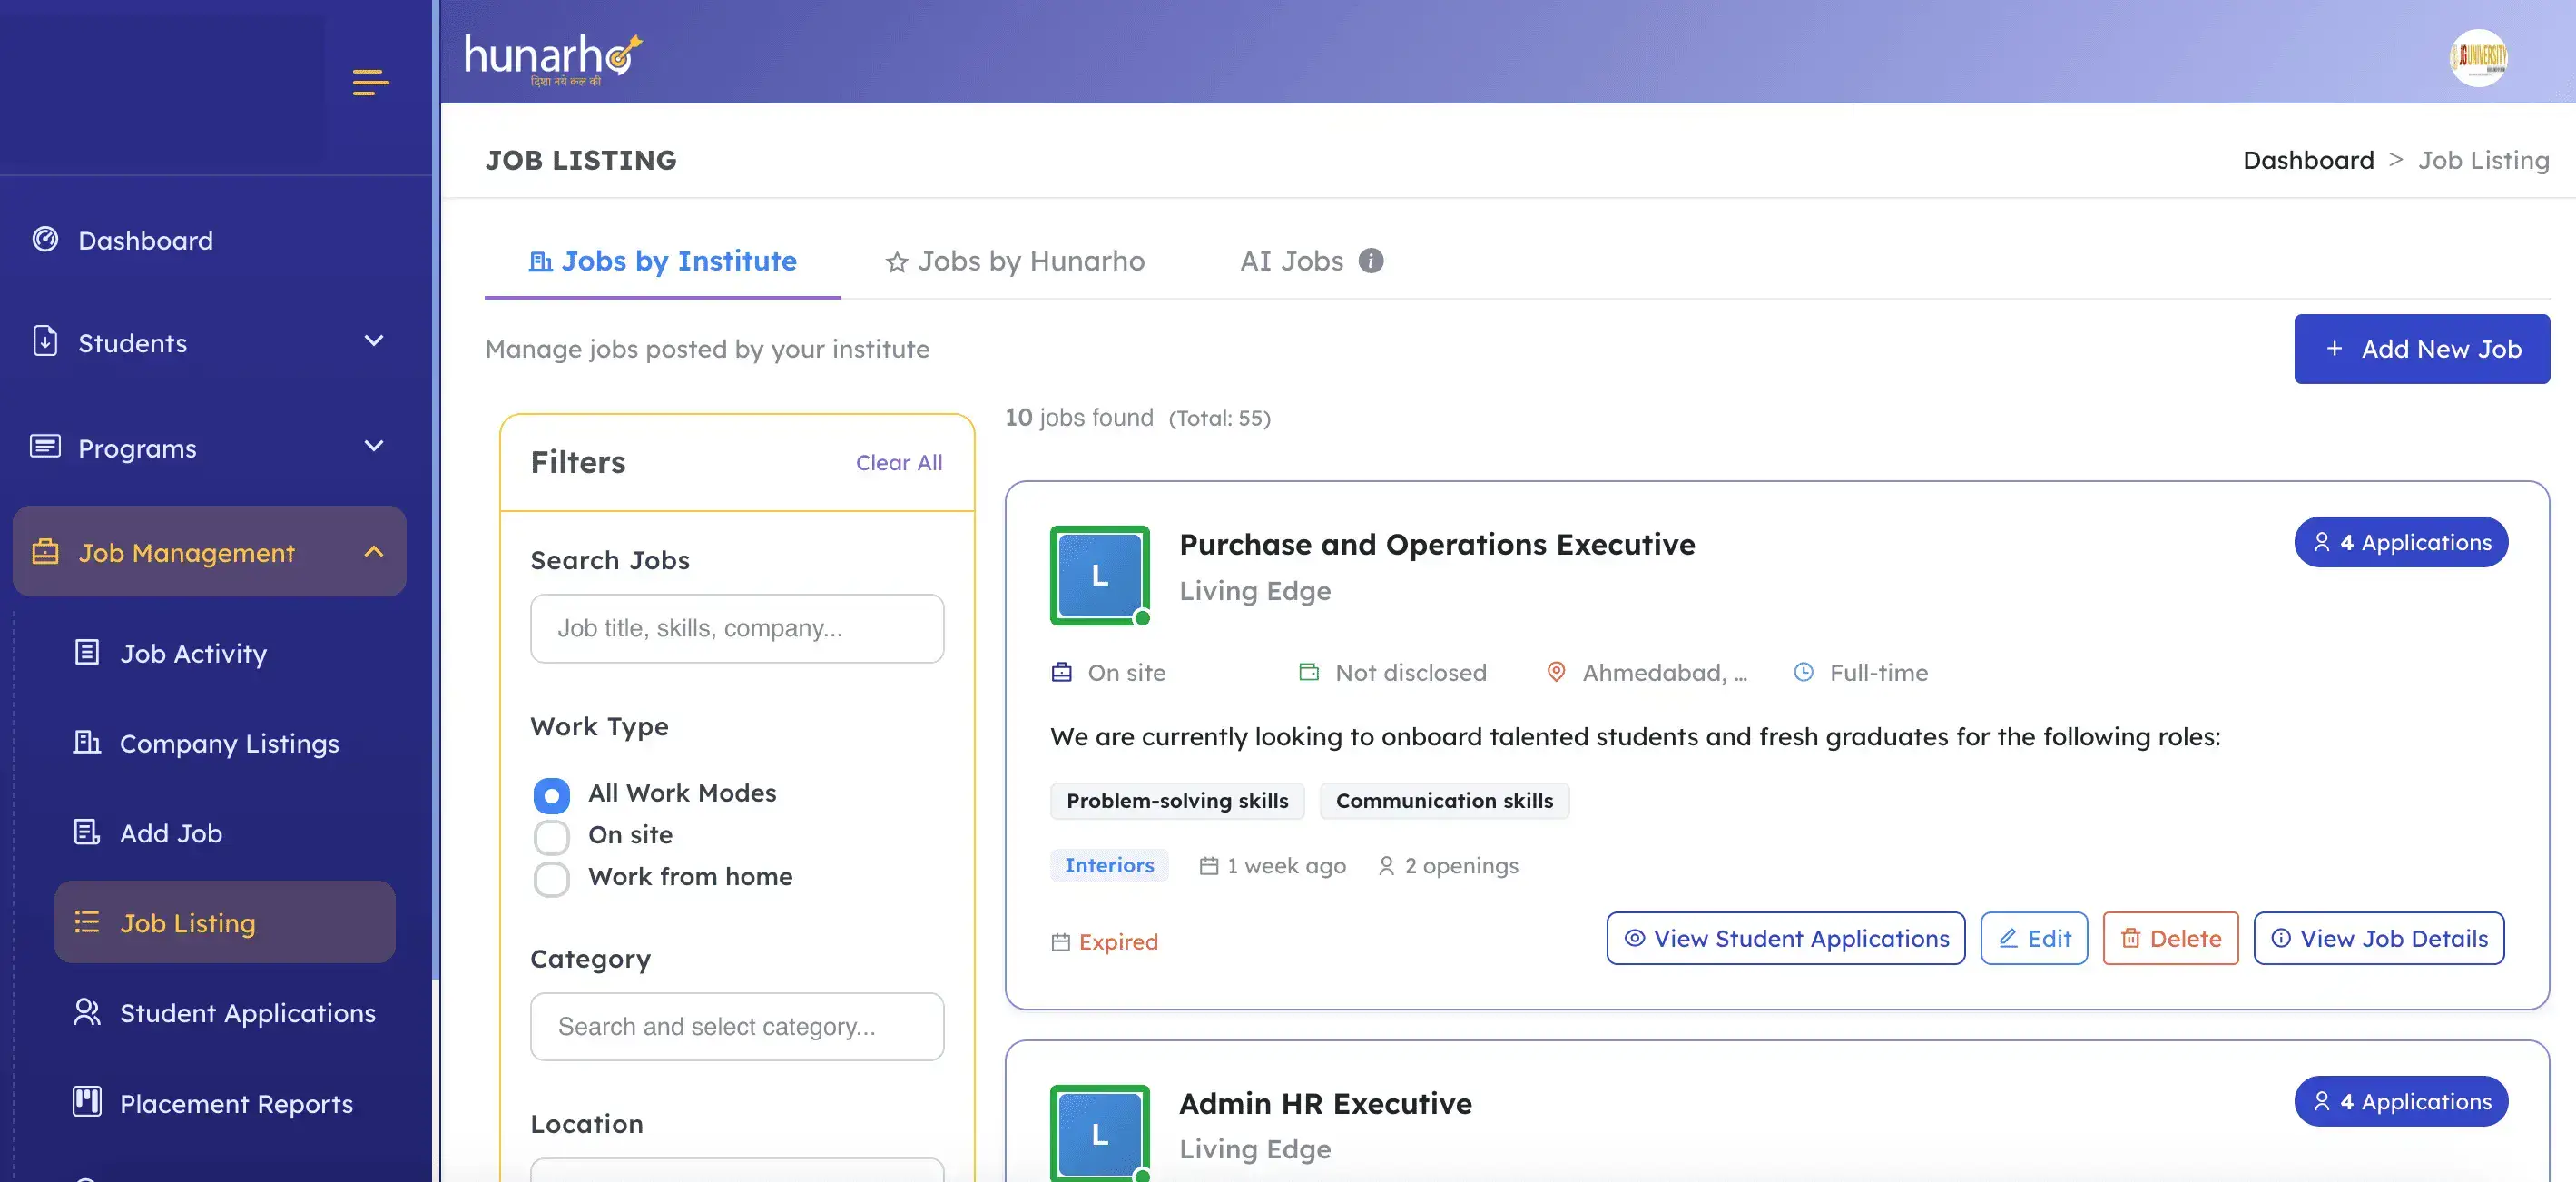Click the Purchase and Operations Executive title
Viewport: 2576px width, 1182px height.
1437,544
